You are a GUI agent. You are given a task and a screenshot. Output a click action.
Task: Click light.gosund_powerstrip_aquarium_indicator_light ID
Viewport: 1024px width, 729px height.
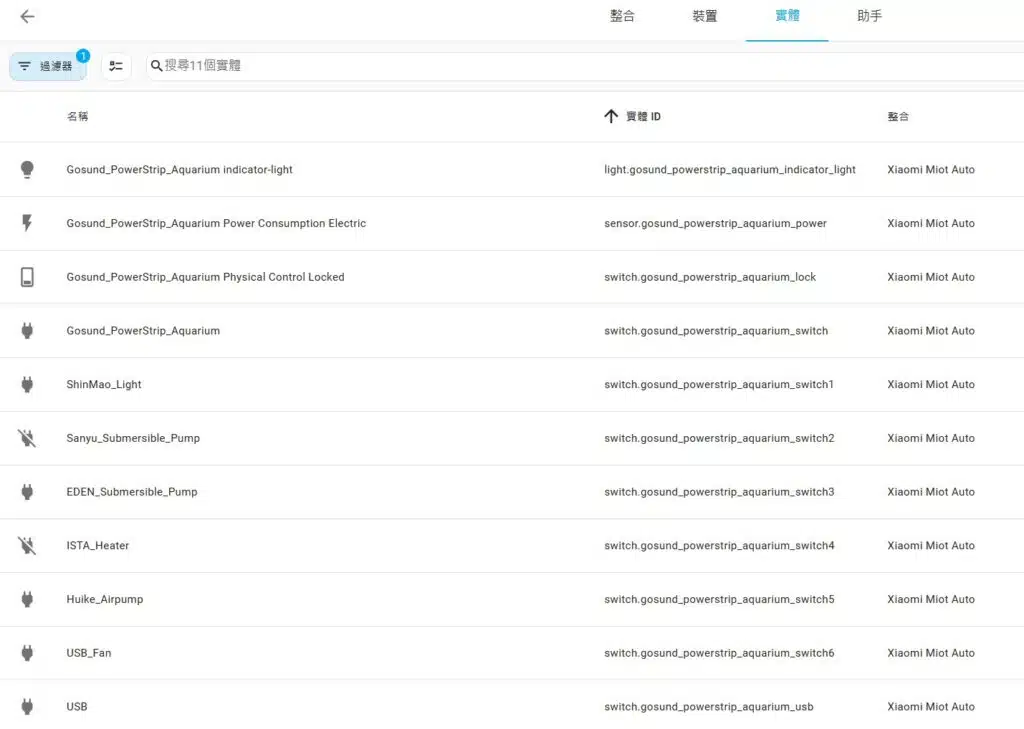[729, 170]
